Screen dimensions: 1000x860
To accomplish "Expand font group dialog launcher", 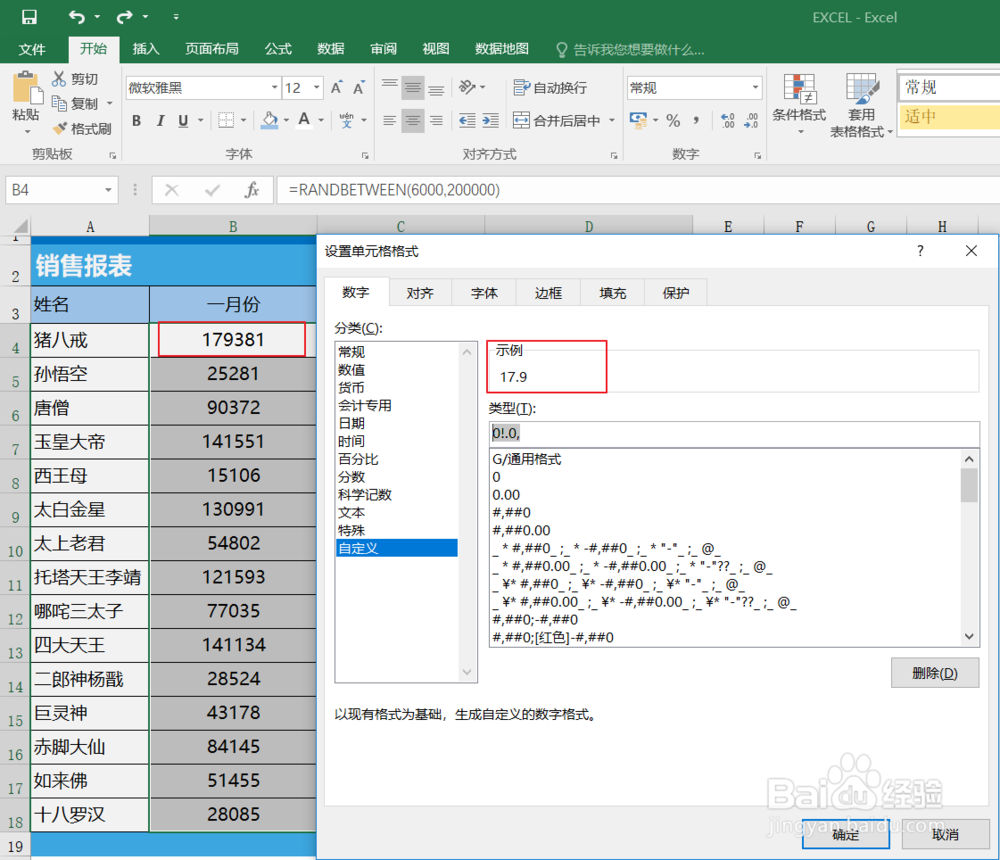I will coord(365,155).
